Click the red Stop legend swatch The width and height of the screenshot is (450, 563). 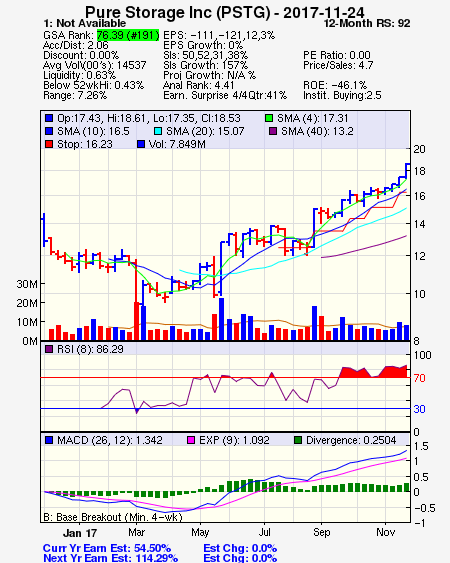[x=49, y=144]
